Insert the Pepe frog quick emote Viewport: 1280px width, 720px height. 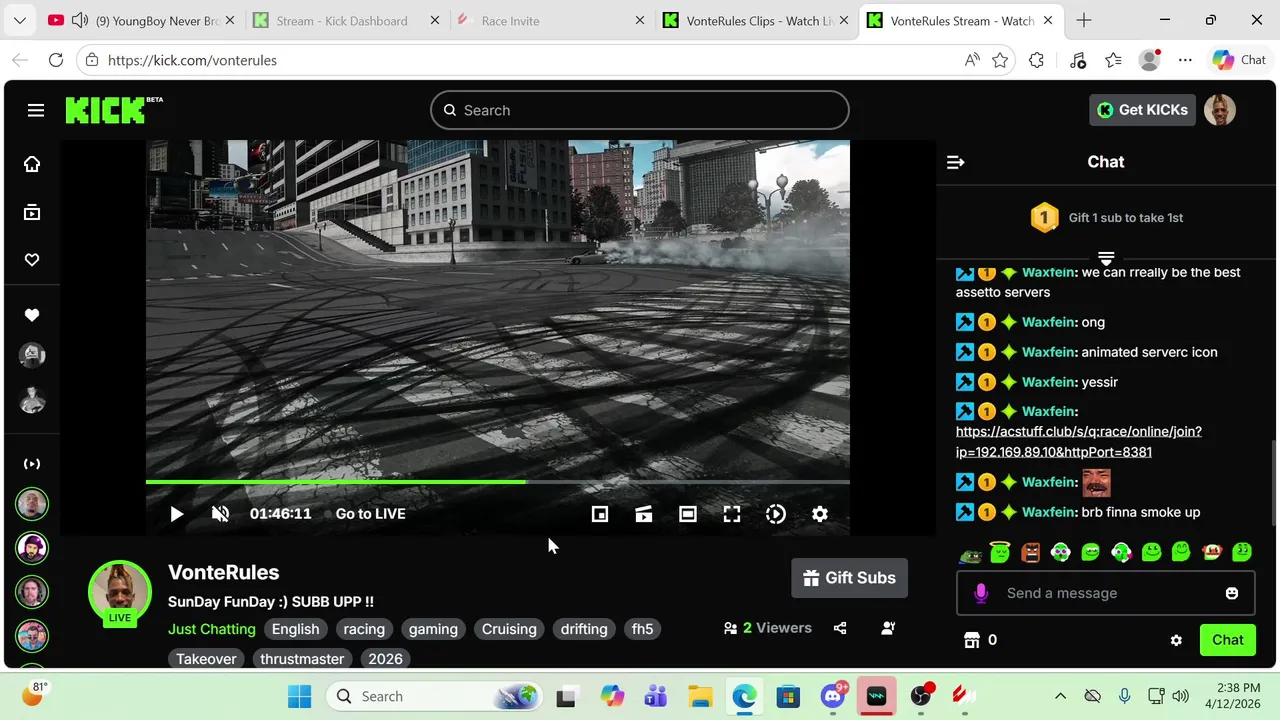[970, 552]
